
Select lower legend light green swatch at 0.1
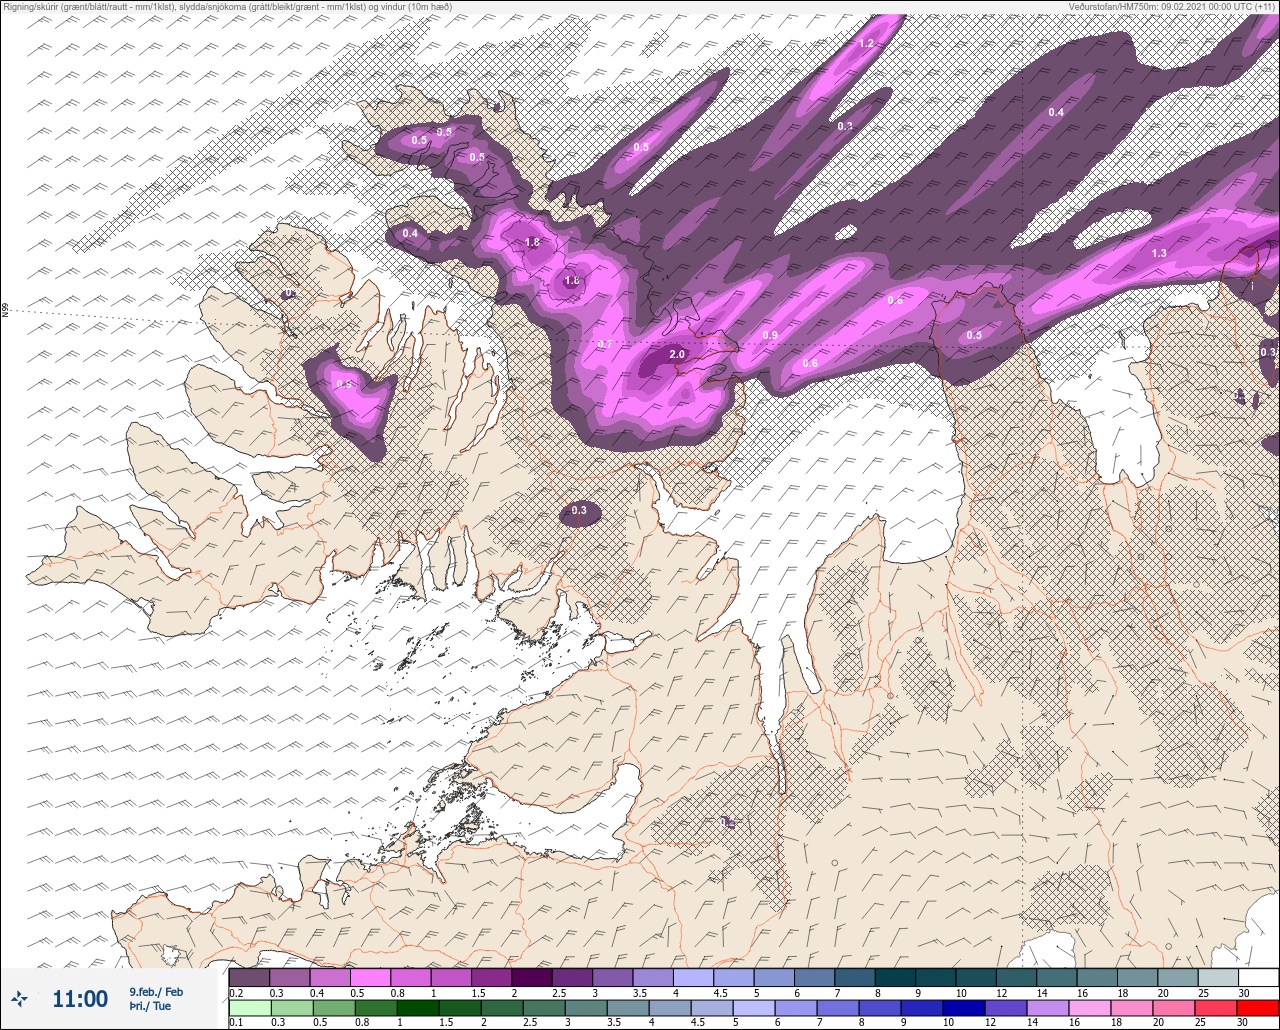(249, 1008)
